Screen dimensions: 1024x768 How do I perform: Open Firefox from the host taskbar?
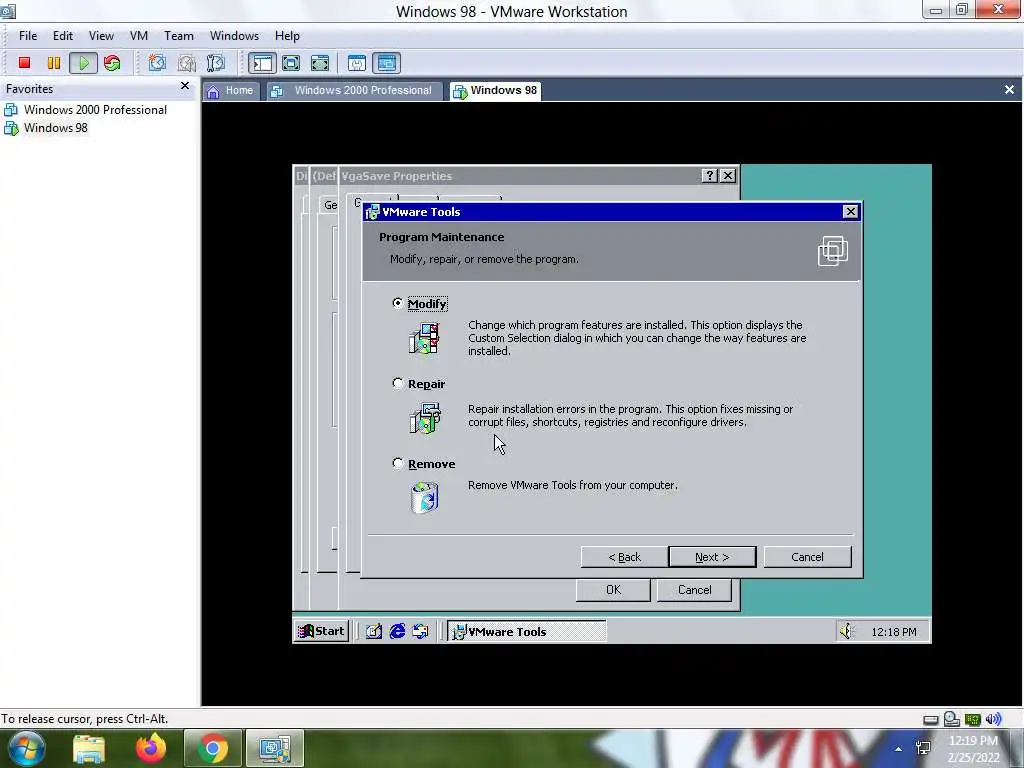click(x=151, y=748)
